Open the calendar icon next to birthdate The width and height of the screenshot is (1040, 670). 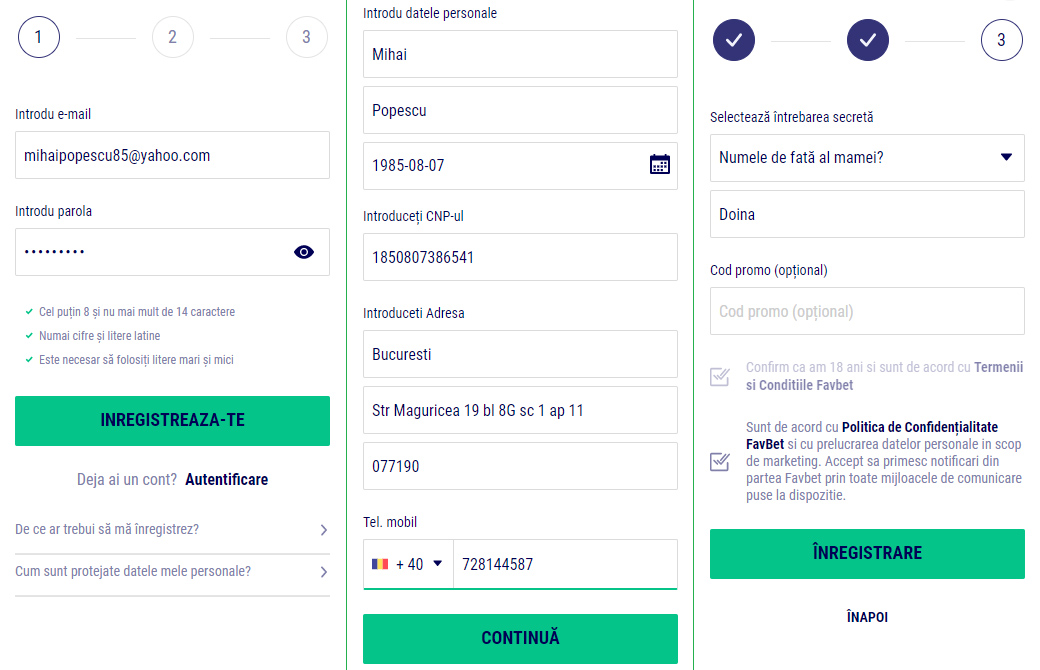(659, 163)
